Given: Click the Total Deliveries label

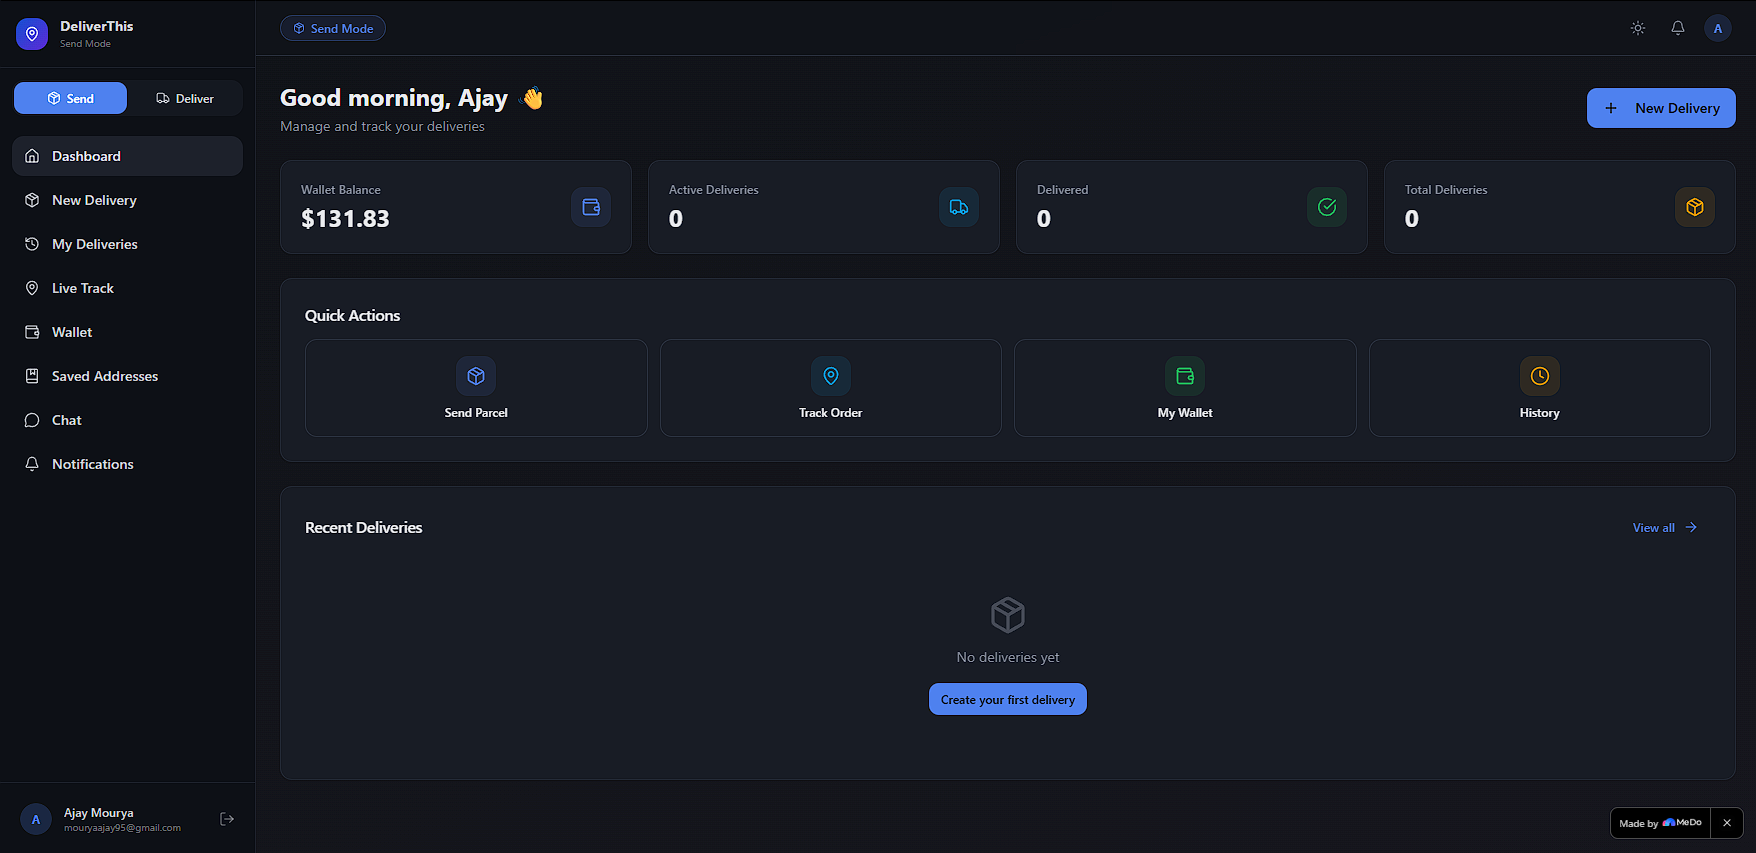Looking at the screenshot, I should (1446, 190).
